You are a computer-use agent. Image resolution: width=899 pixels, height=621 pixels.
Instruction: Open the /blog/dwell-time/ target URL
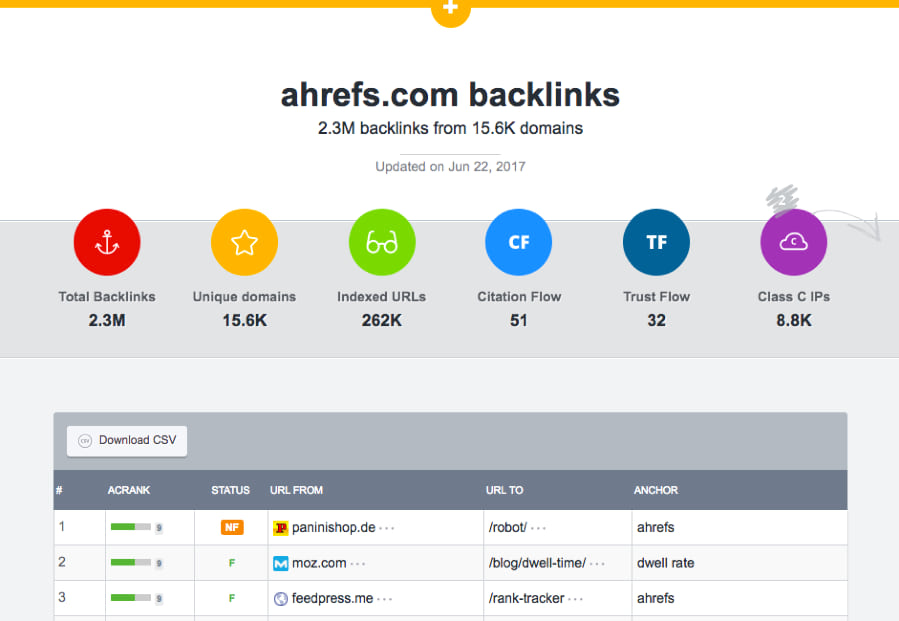(x=537, y=563)
